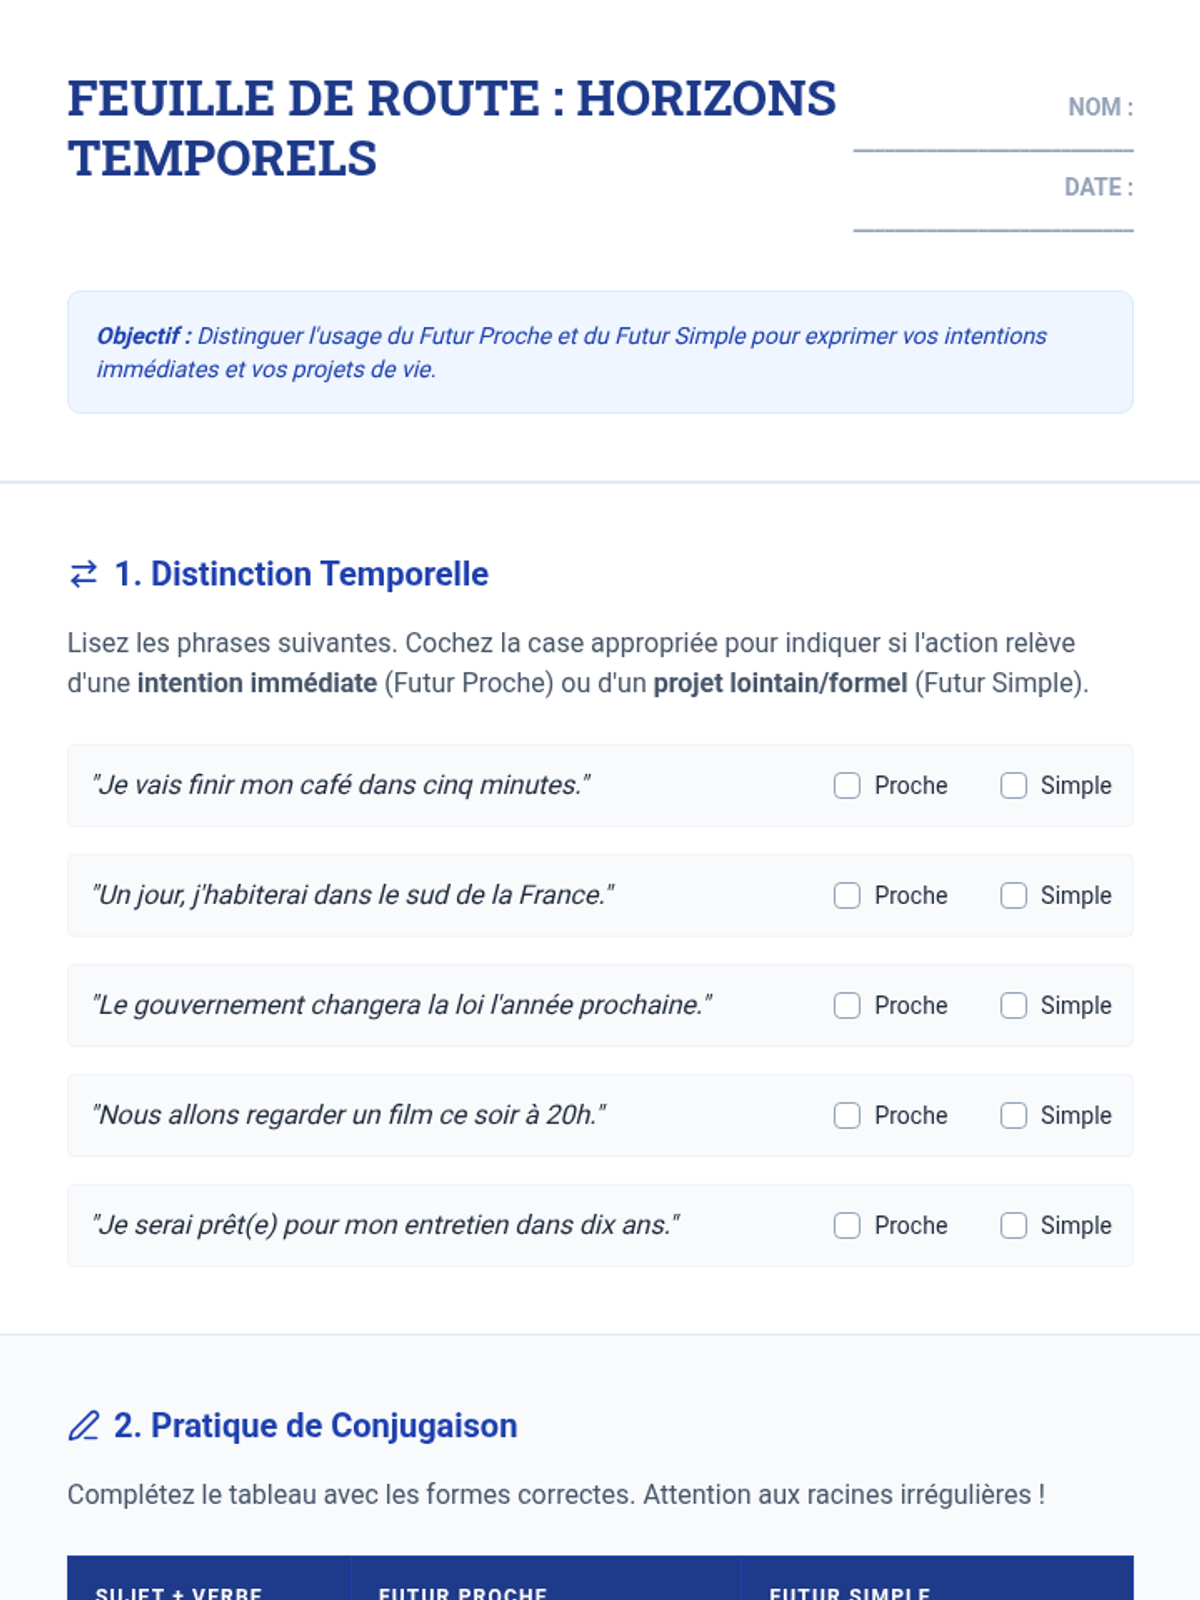
Task: Click the Feuille de Route main title
Action: (452, 128)
